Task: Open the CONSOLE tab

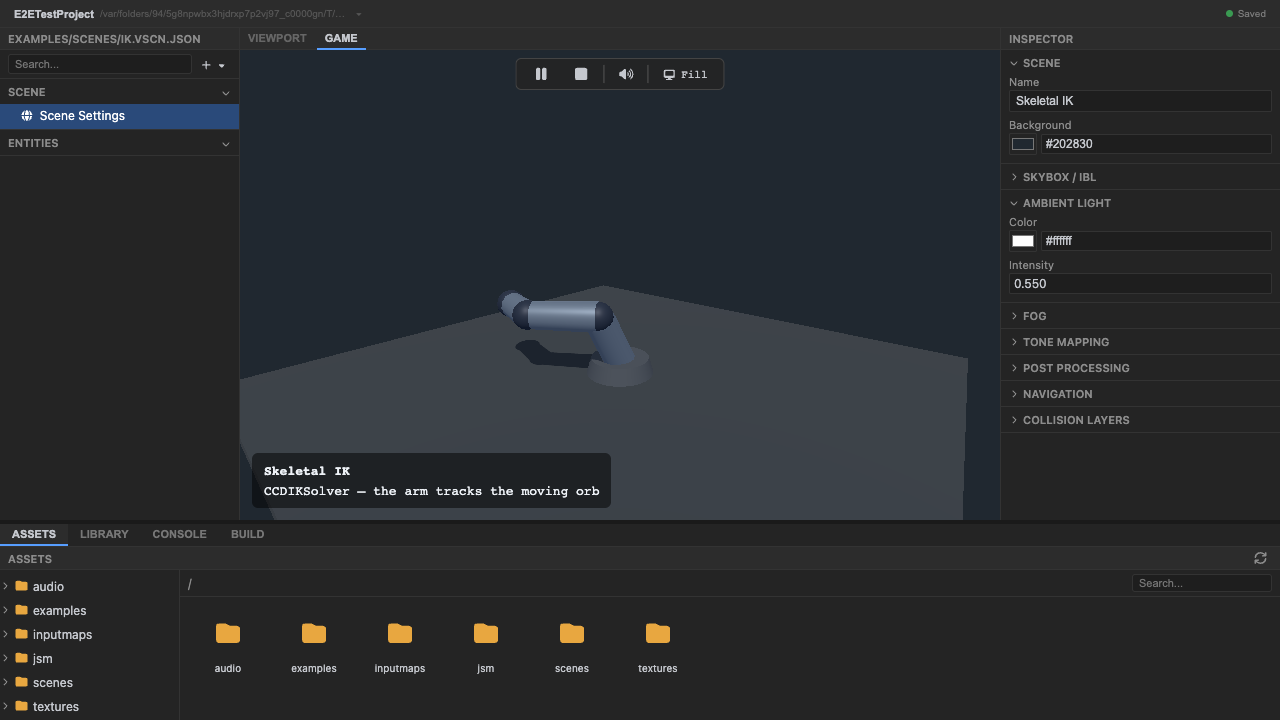Action: (x=179, y=534)
